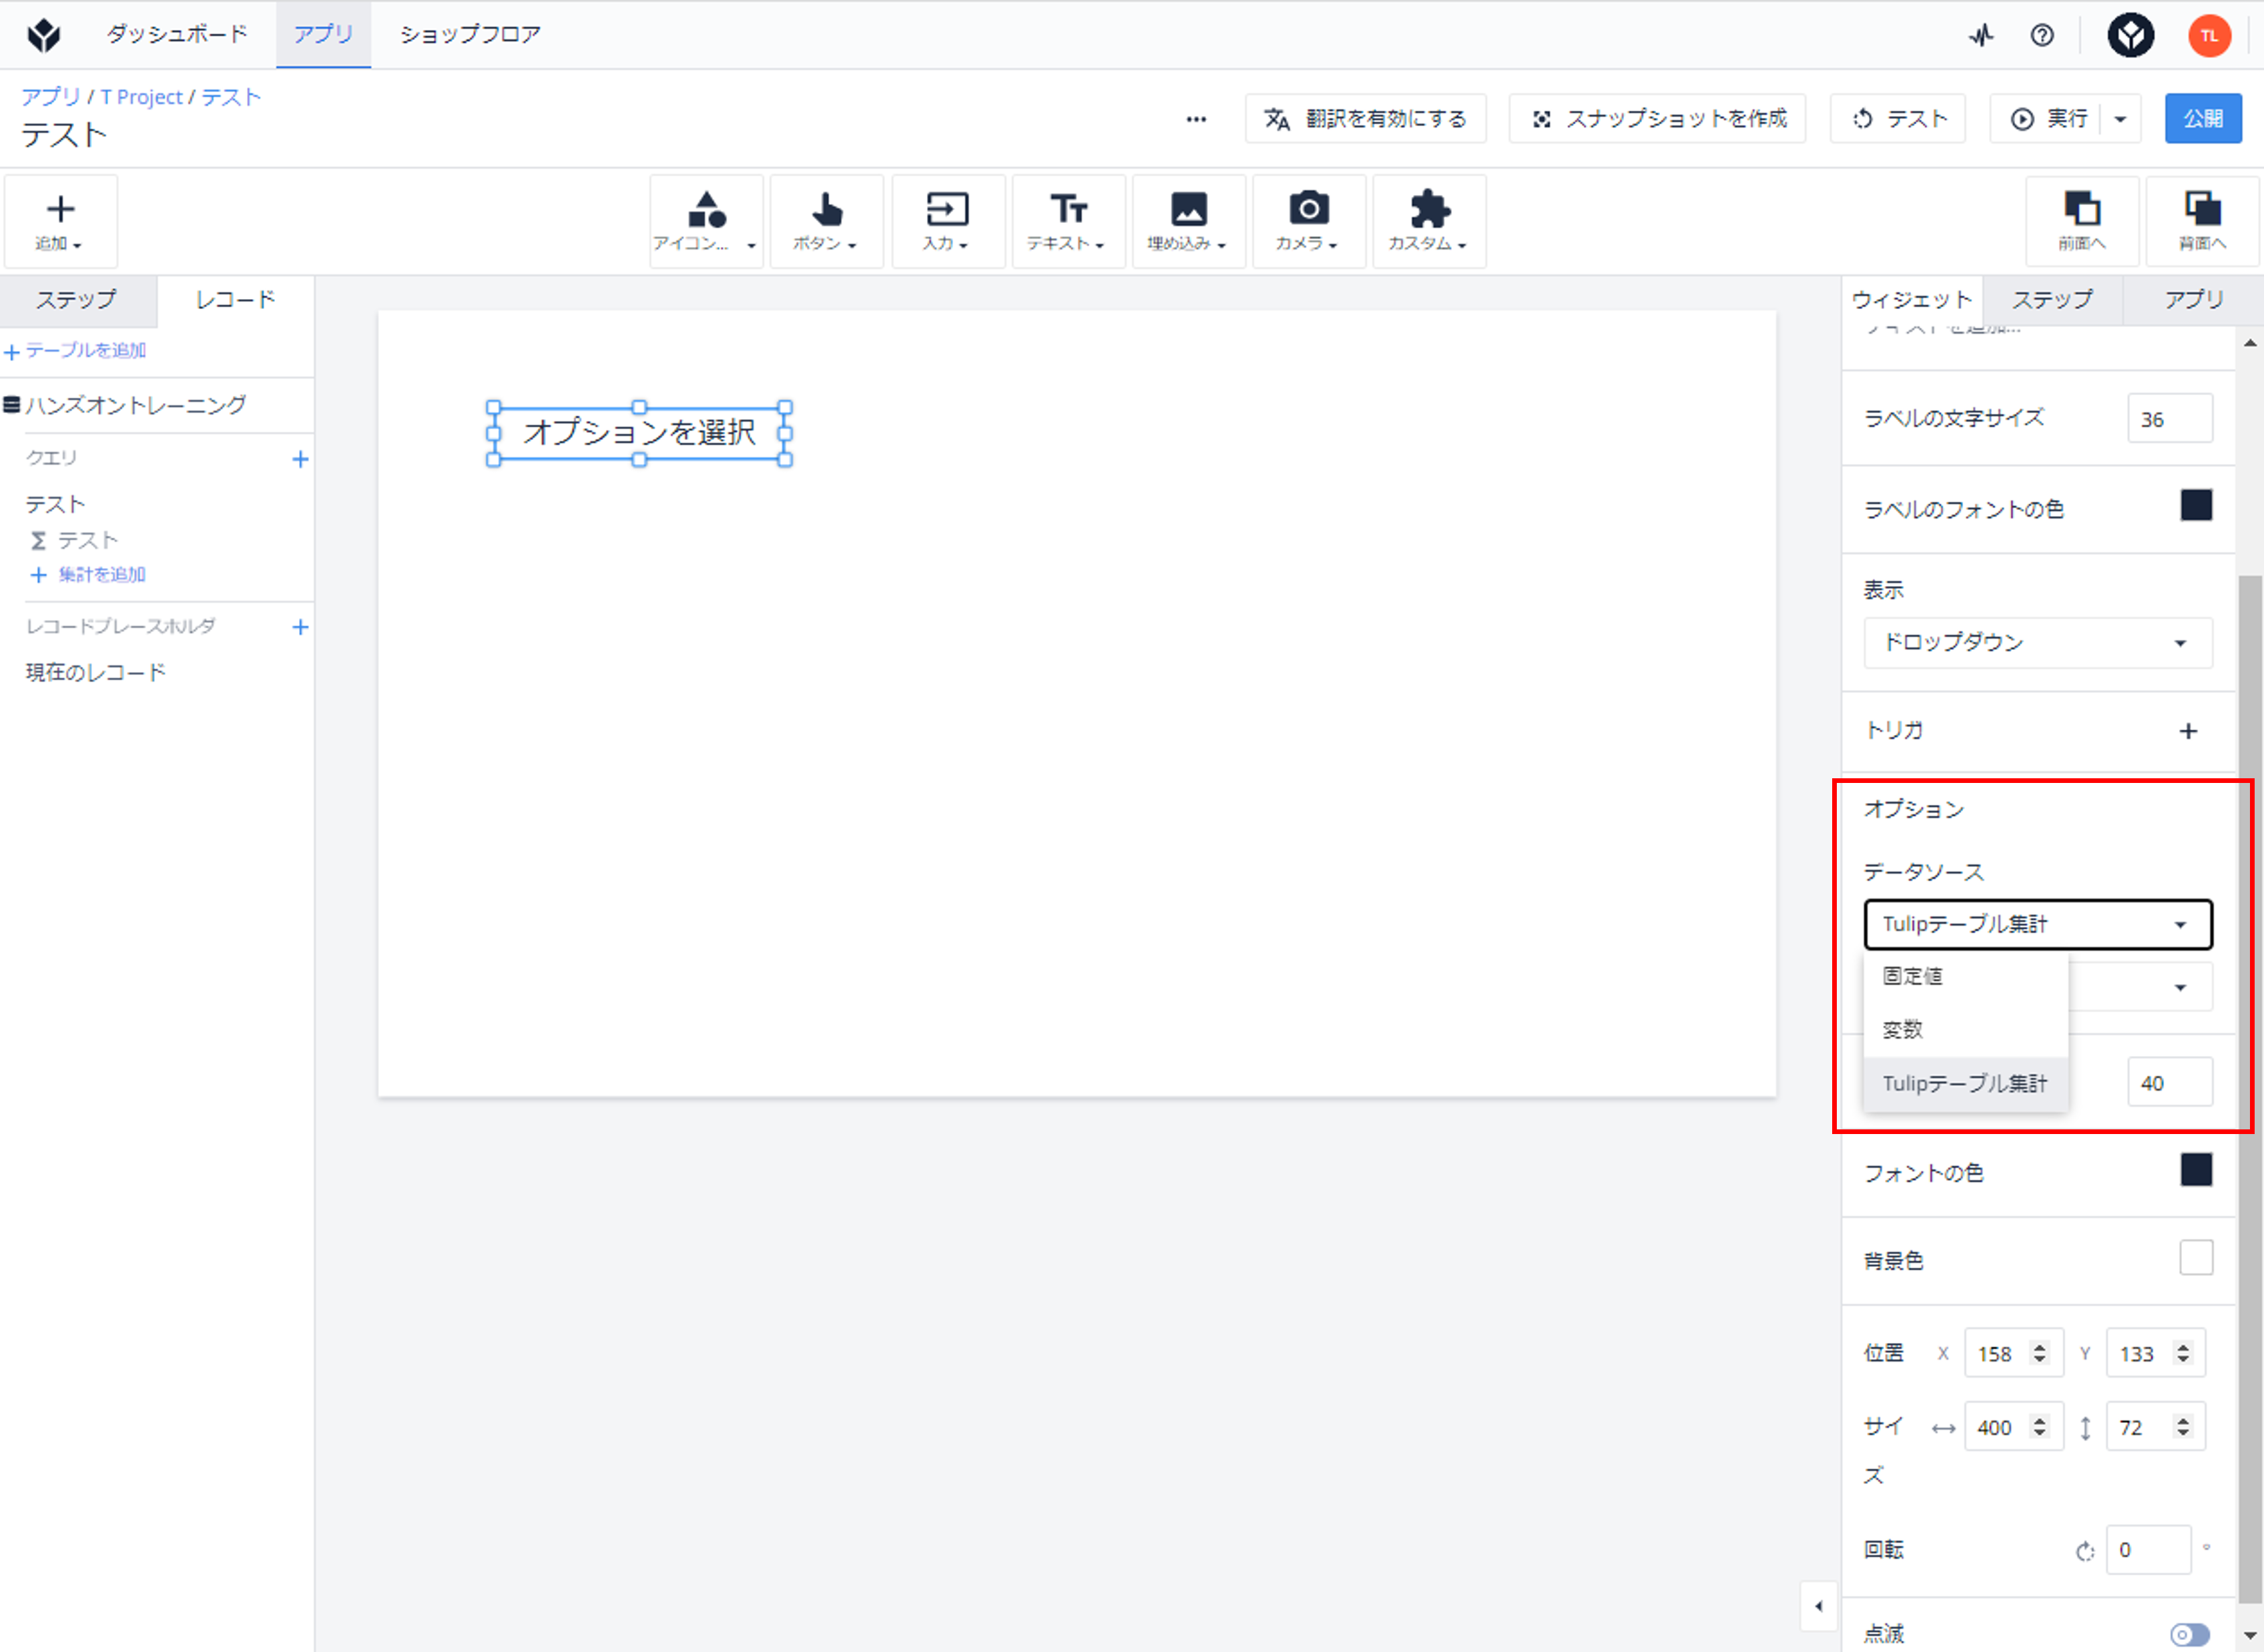
Task: Open the カメラ widget menu
Action: [x=1308, y=221]
